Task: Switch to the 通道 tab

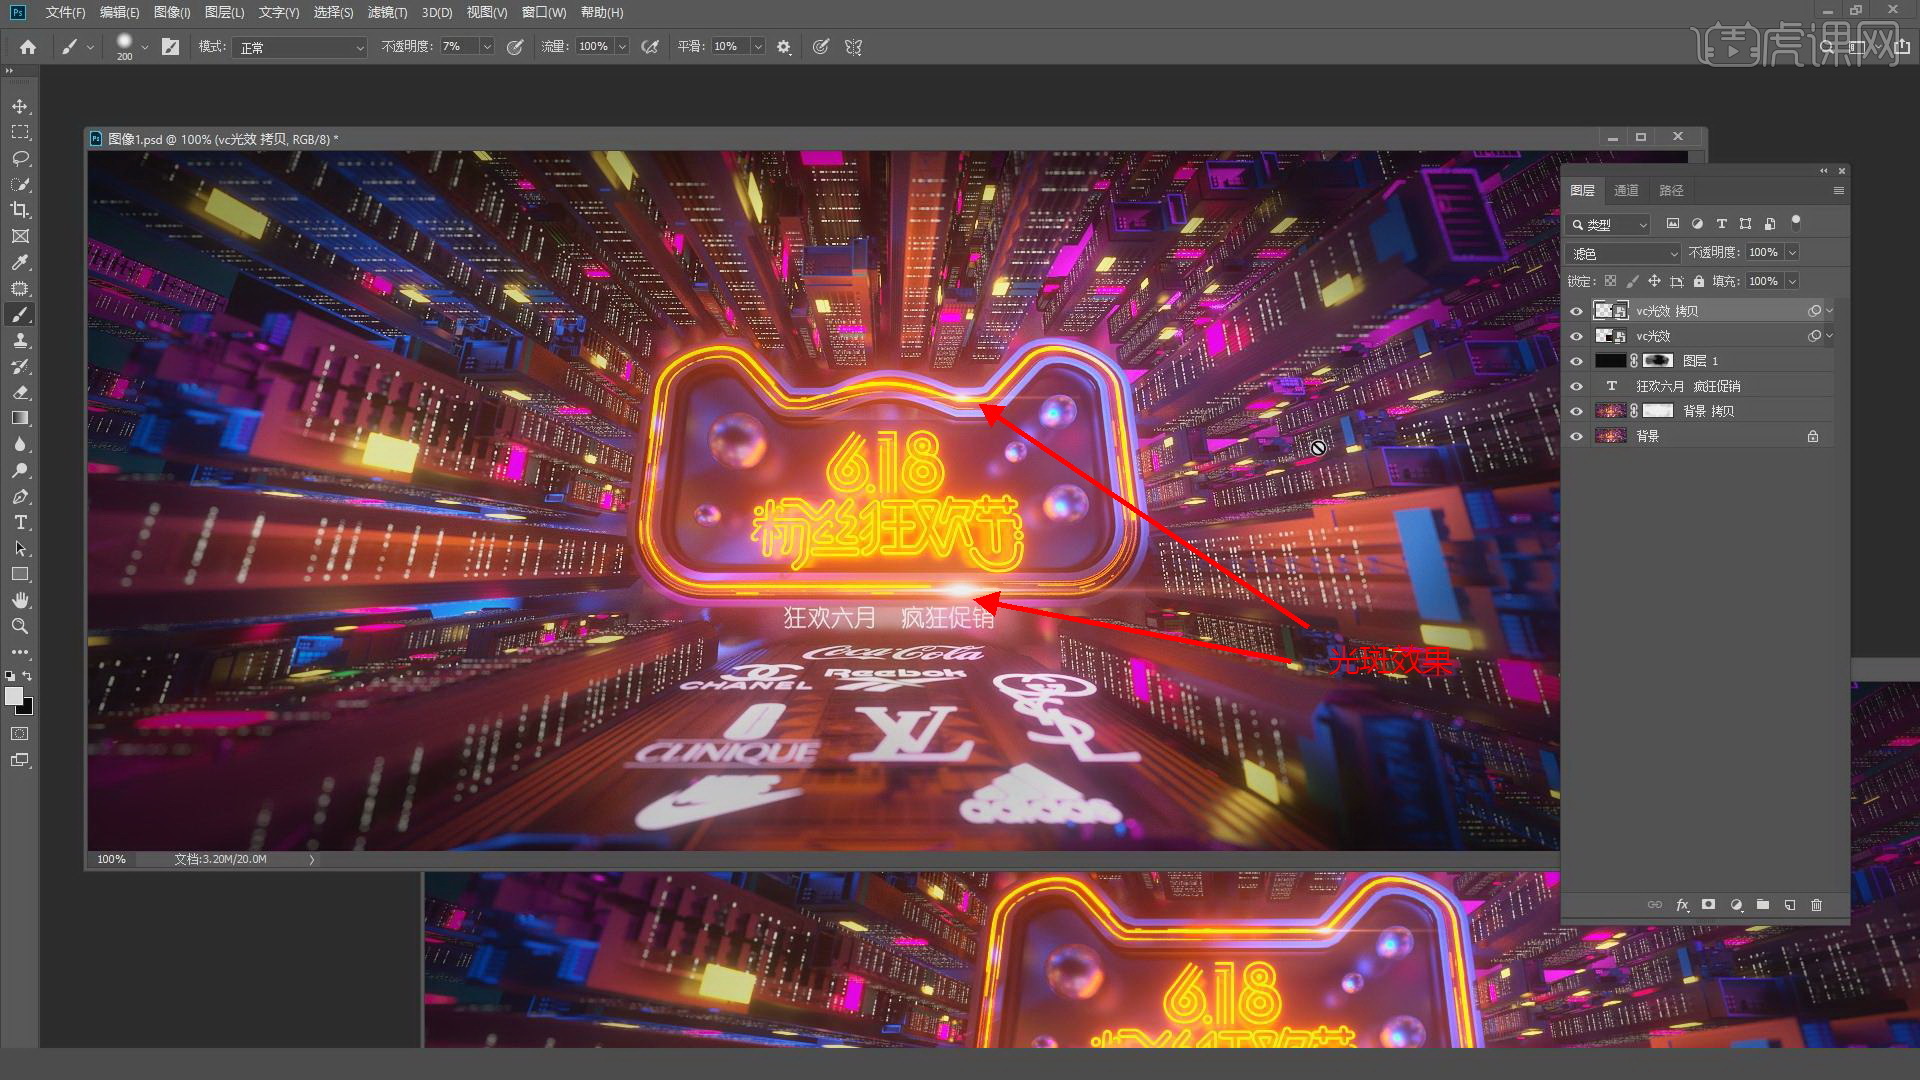Action: 1626,190
